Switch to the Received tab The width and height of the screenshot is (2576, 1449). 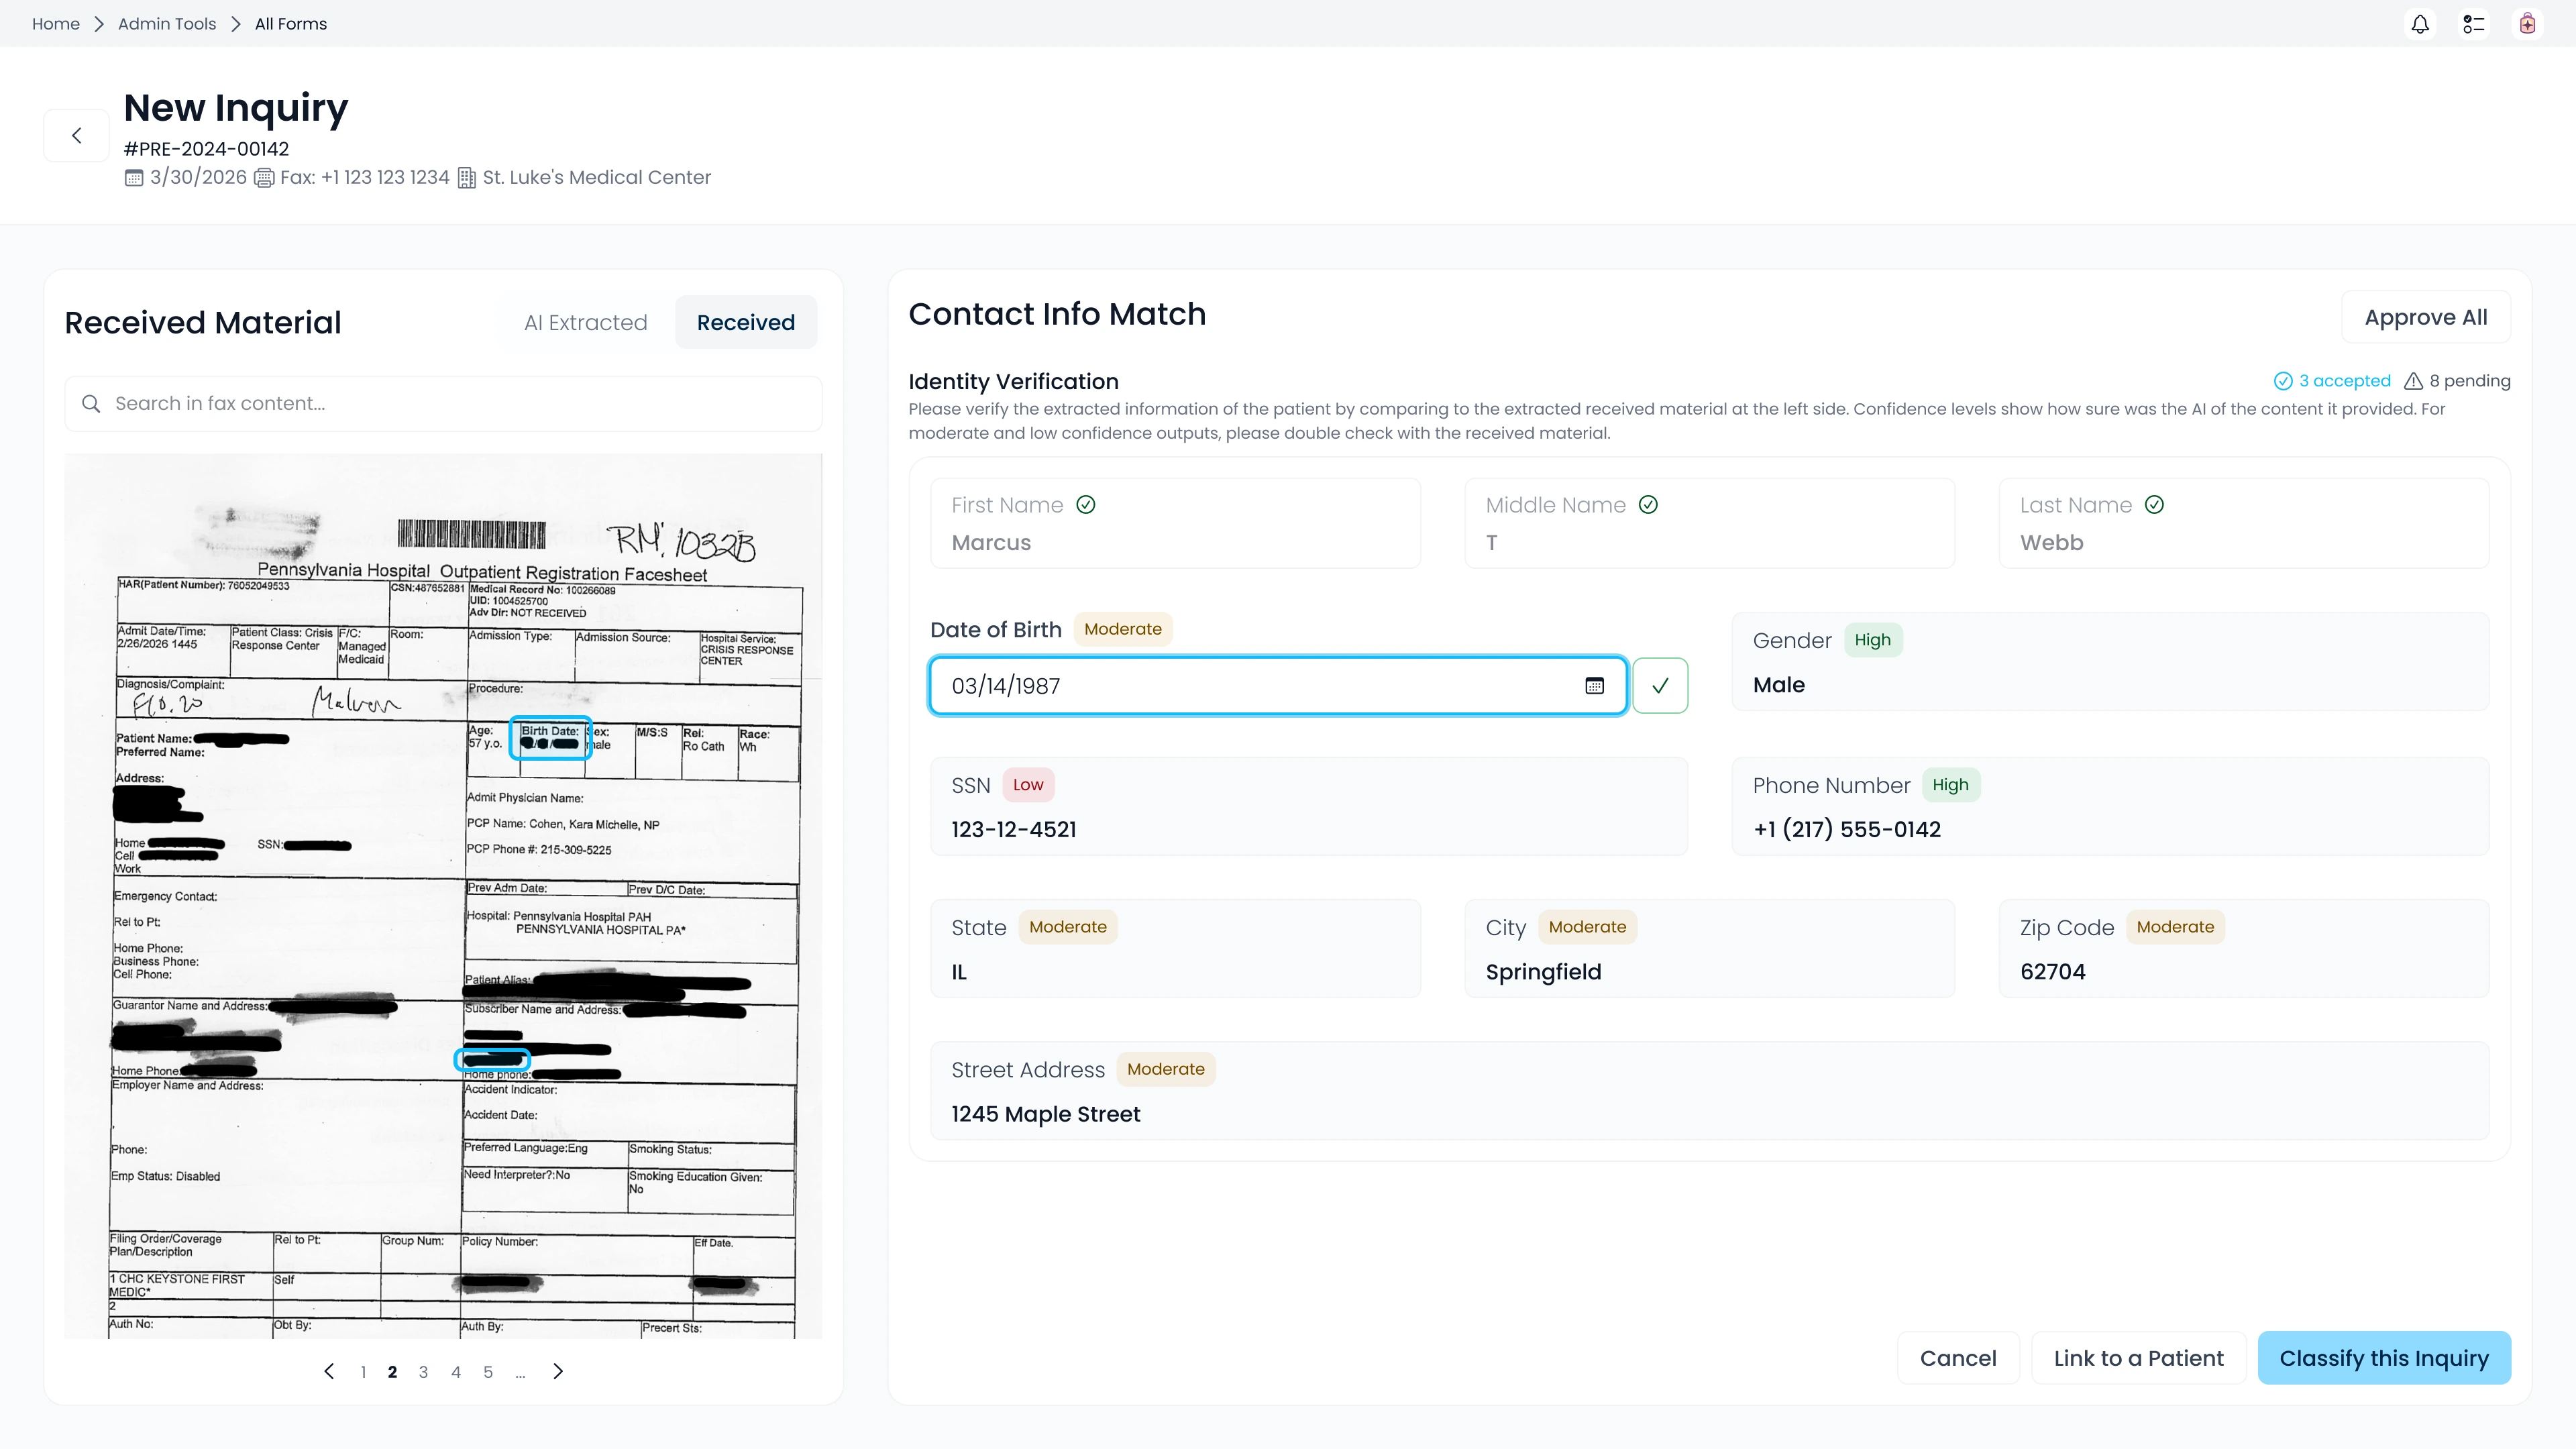coord(746,323)
